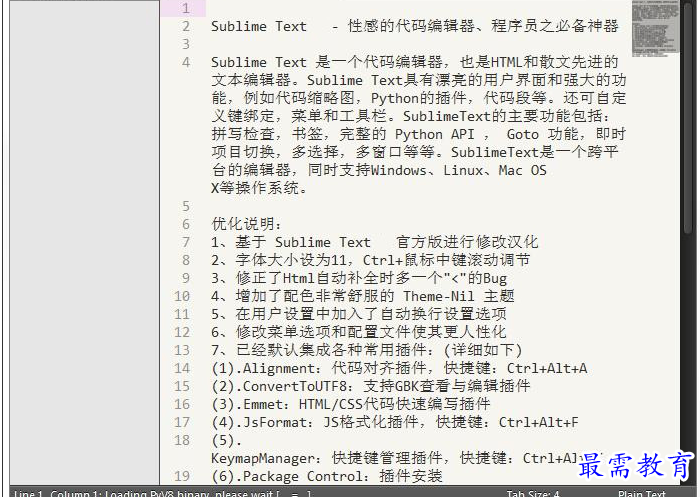Click the empty sidebar panel
Viewport: 700px width, 497px height.
[84, 242]
